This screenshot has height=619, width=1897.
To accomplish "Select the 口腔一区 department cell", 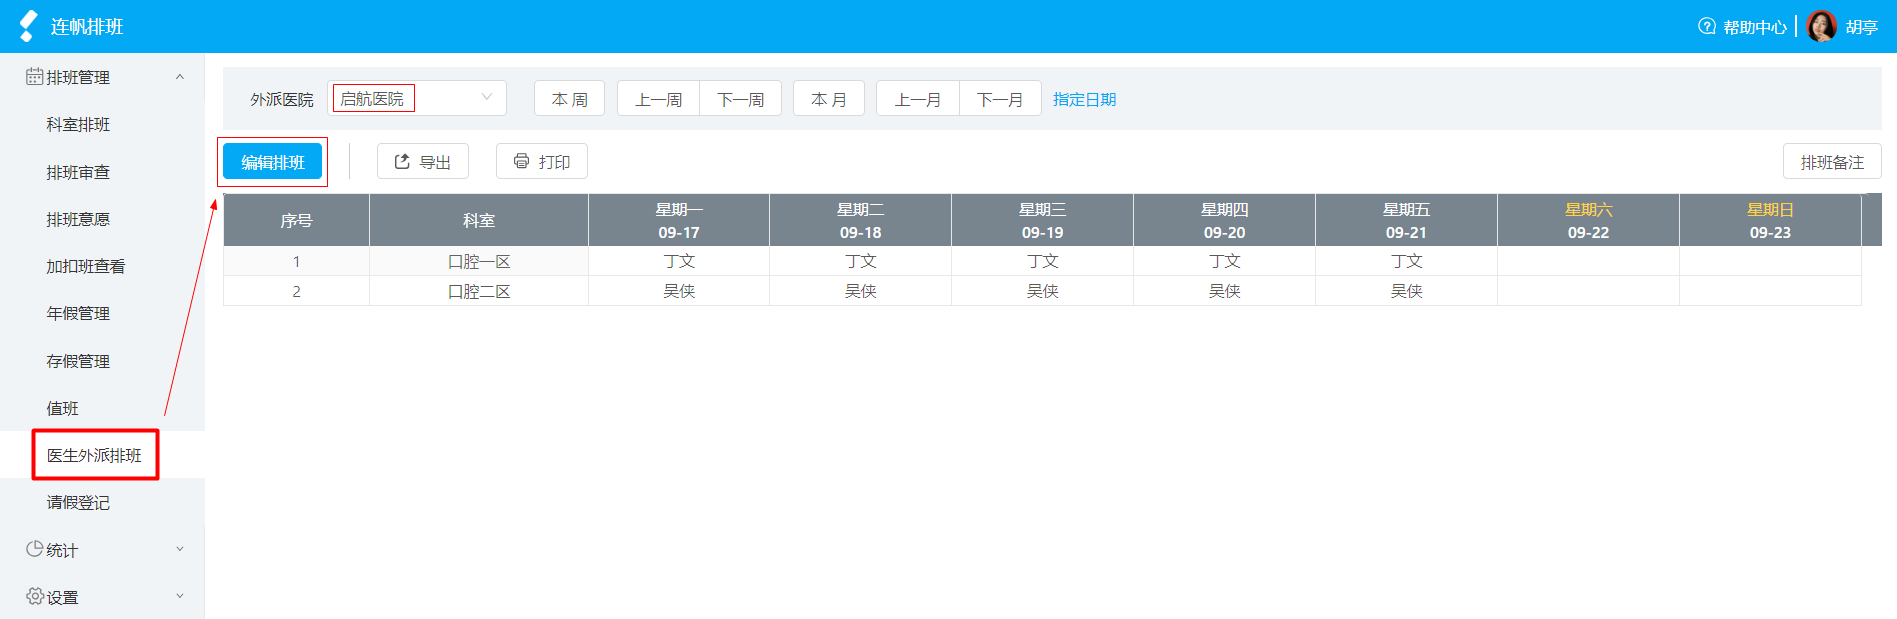I will (479, 261).
